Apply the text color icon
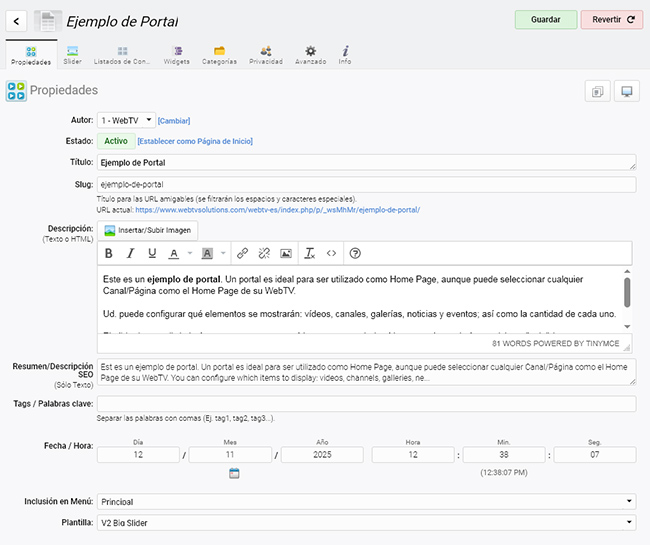The width and height of the screenshot is (650, 545). 174,253
